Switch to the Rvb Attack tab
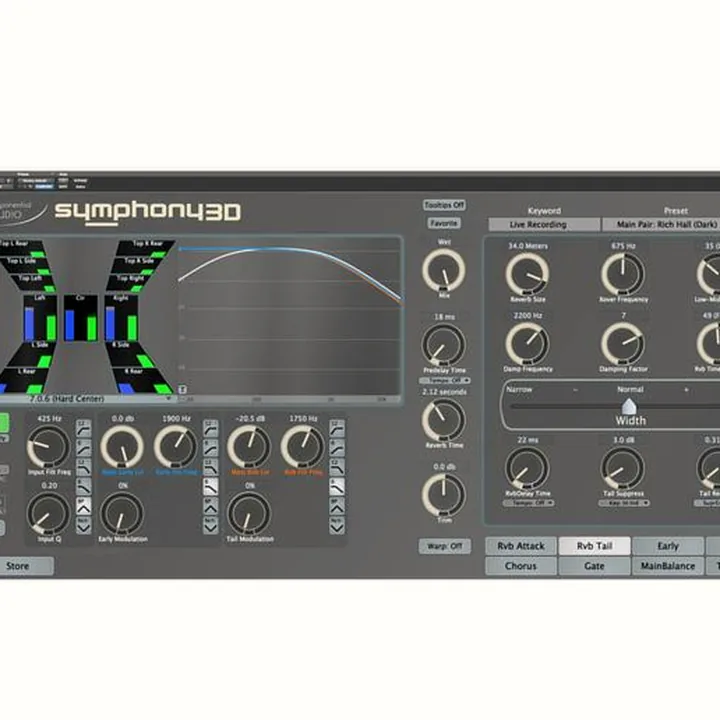 (x=521, y=546)
